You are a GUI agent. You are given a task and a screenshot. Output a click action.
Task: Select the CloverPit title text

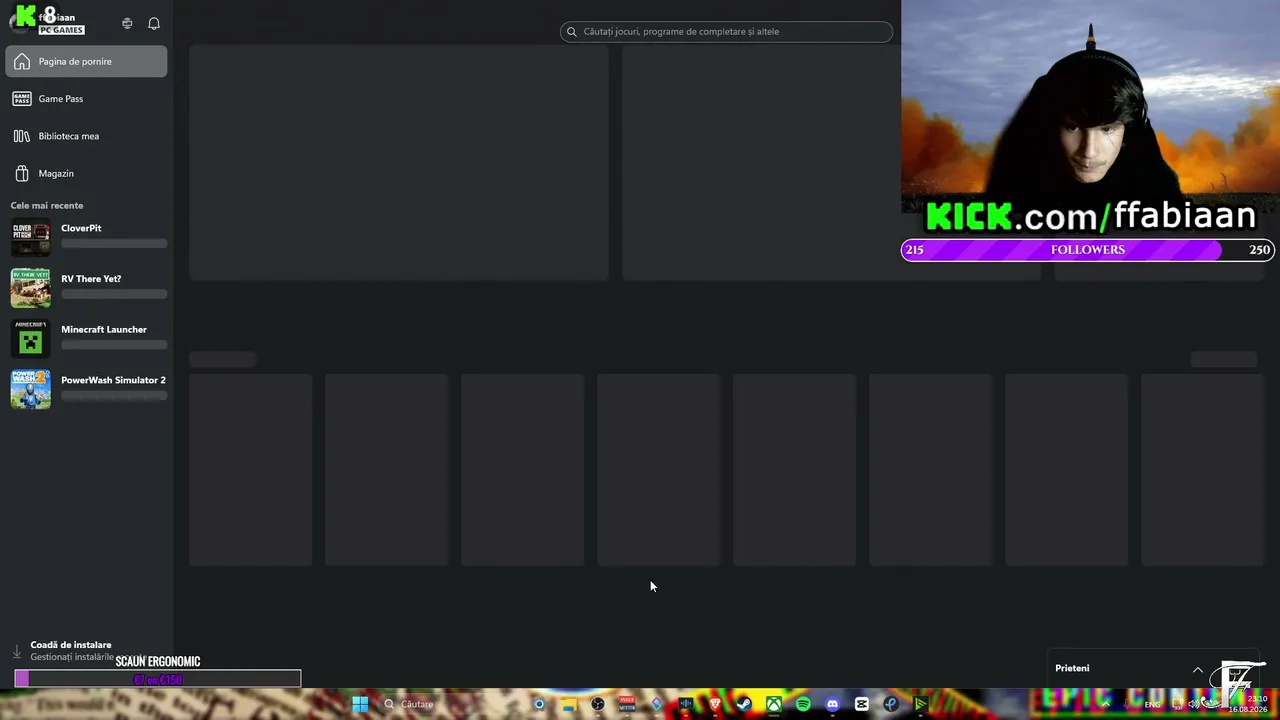click(x=81, y=228)
